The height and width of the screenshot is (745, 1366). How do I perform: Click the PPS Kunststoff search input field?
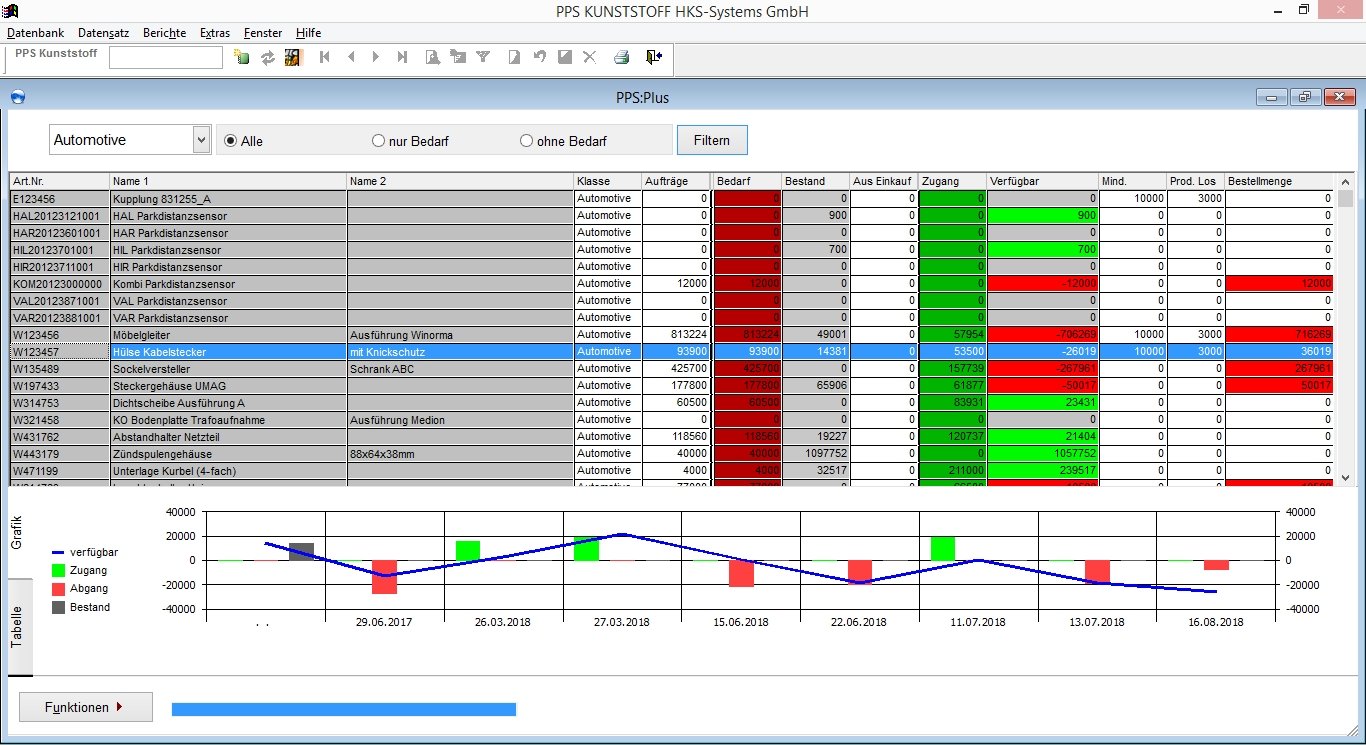tap(166, 58)
